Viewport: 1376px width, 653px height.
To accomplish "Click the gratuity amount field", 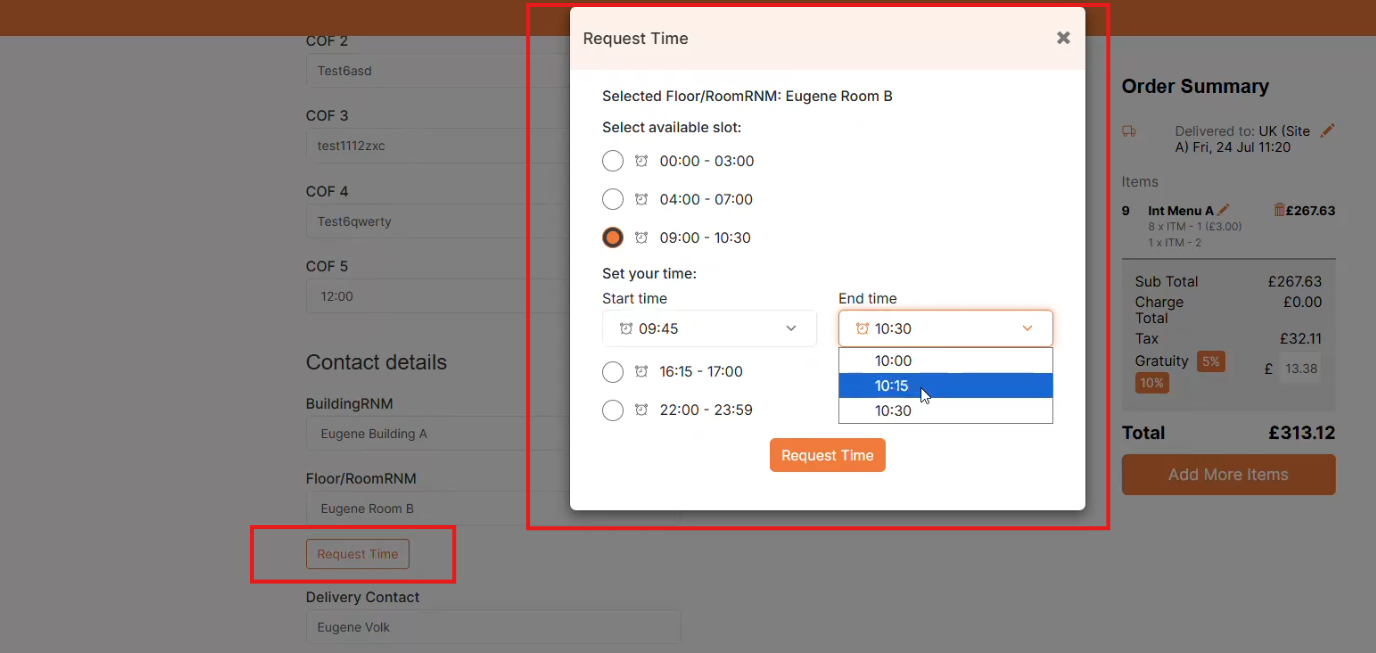I will pyautogui.click(x=1300, y=369).
